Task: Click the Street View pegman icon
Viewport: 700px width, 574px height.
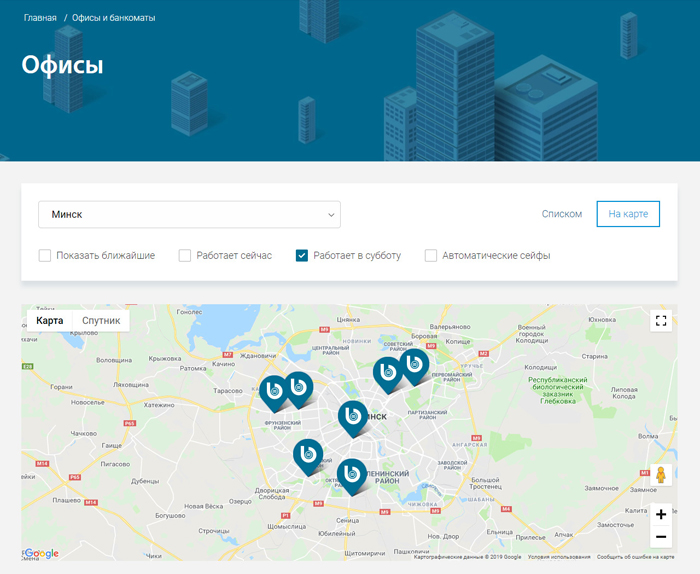Action: pyautogui.click(x=660, y=475)
